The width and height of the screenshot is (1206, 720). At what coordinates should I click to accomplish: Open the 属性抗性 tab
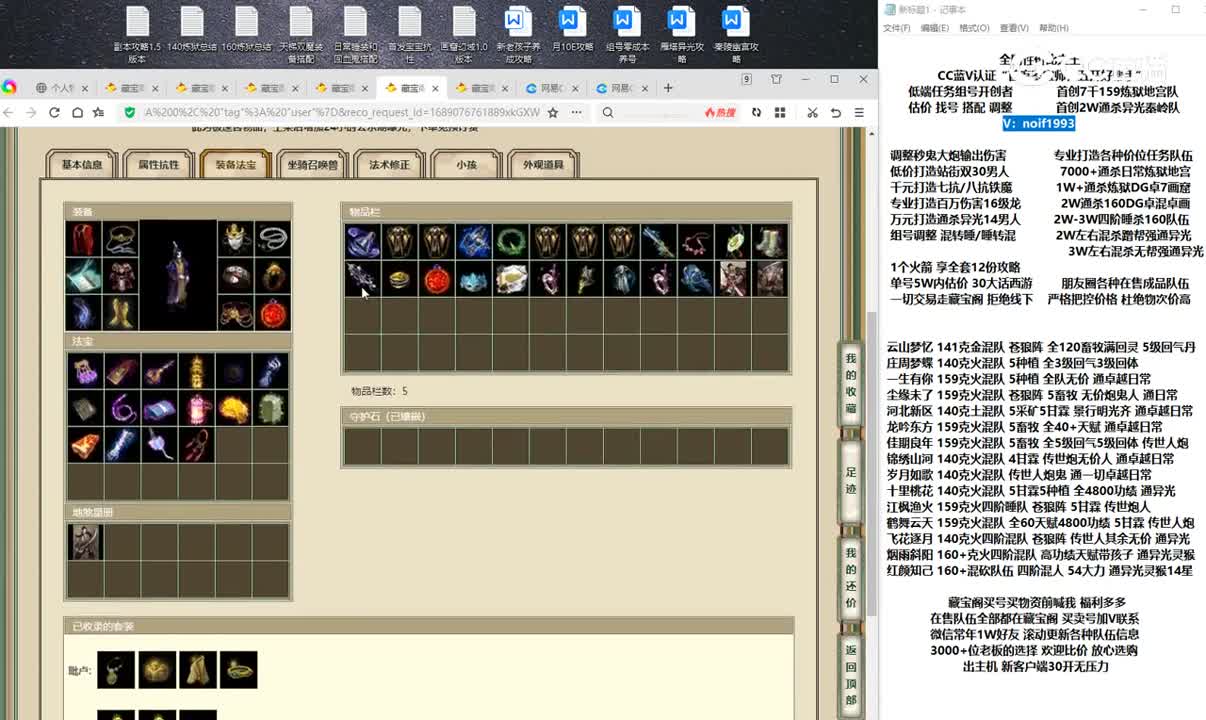point(158,165)
